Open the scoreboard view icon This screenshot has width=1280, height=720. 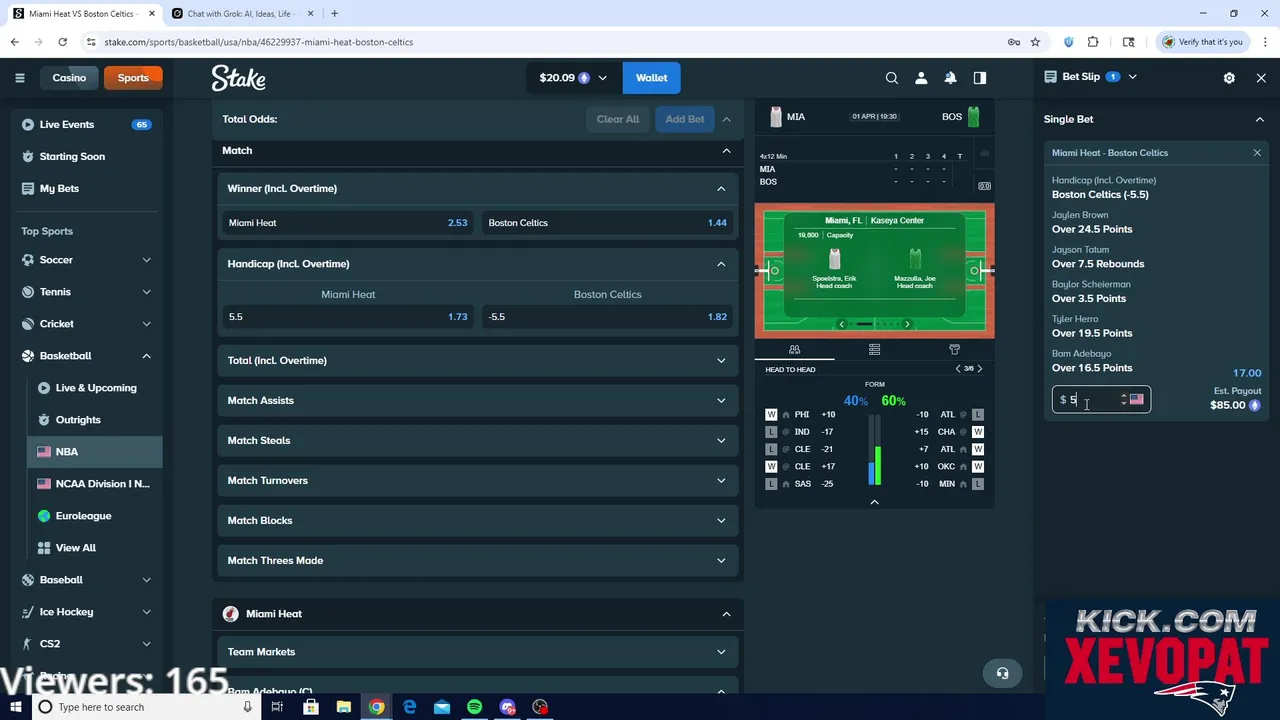pyautogui.click(x=984, y=186)
